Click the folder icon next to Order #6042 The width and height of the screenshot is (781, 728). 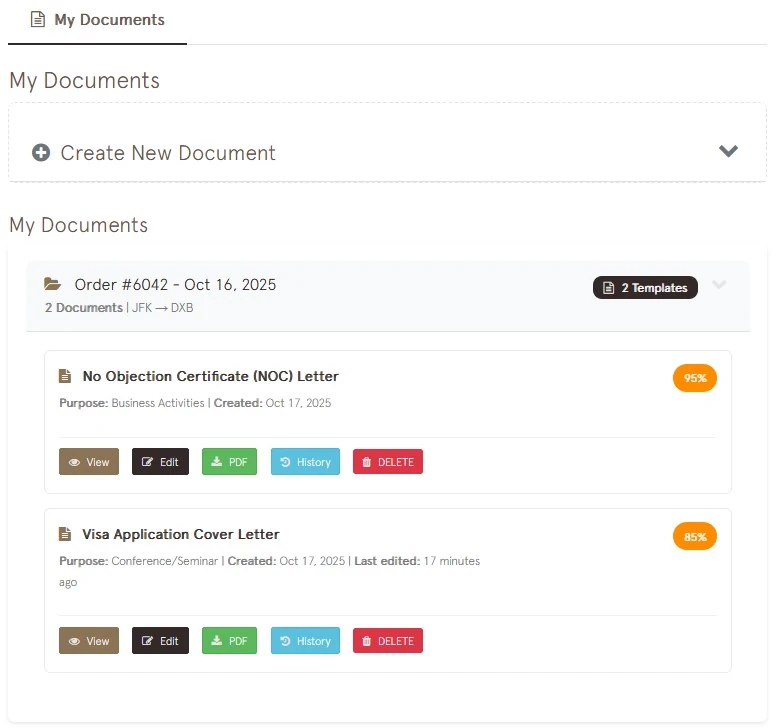[53, 285]
